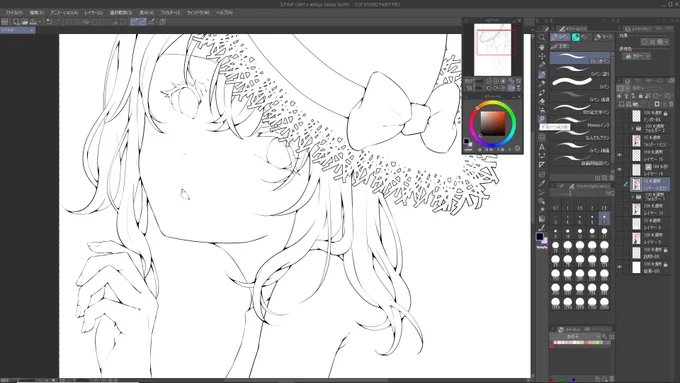Expand the フォルダー 1 layer folder

[632, 197]
